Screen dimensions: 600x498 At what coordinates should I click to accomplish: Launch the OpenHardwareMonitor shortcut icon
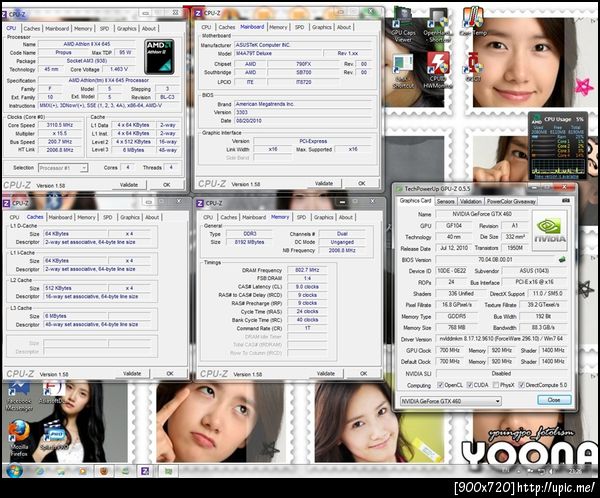click(437, 24)
